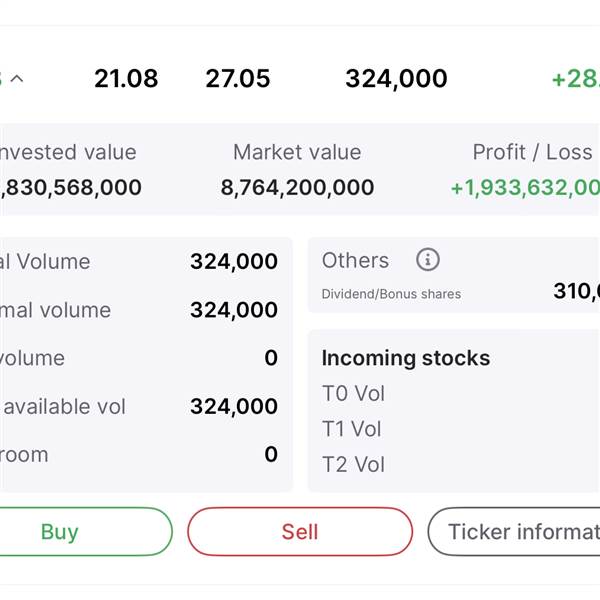The height and width of the screenshot is (600, 600).
Task: Select the 21.08 price value
Action: tap(126, 79)
